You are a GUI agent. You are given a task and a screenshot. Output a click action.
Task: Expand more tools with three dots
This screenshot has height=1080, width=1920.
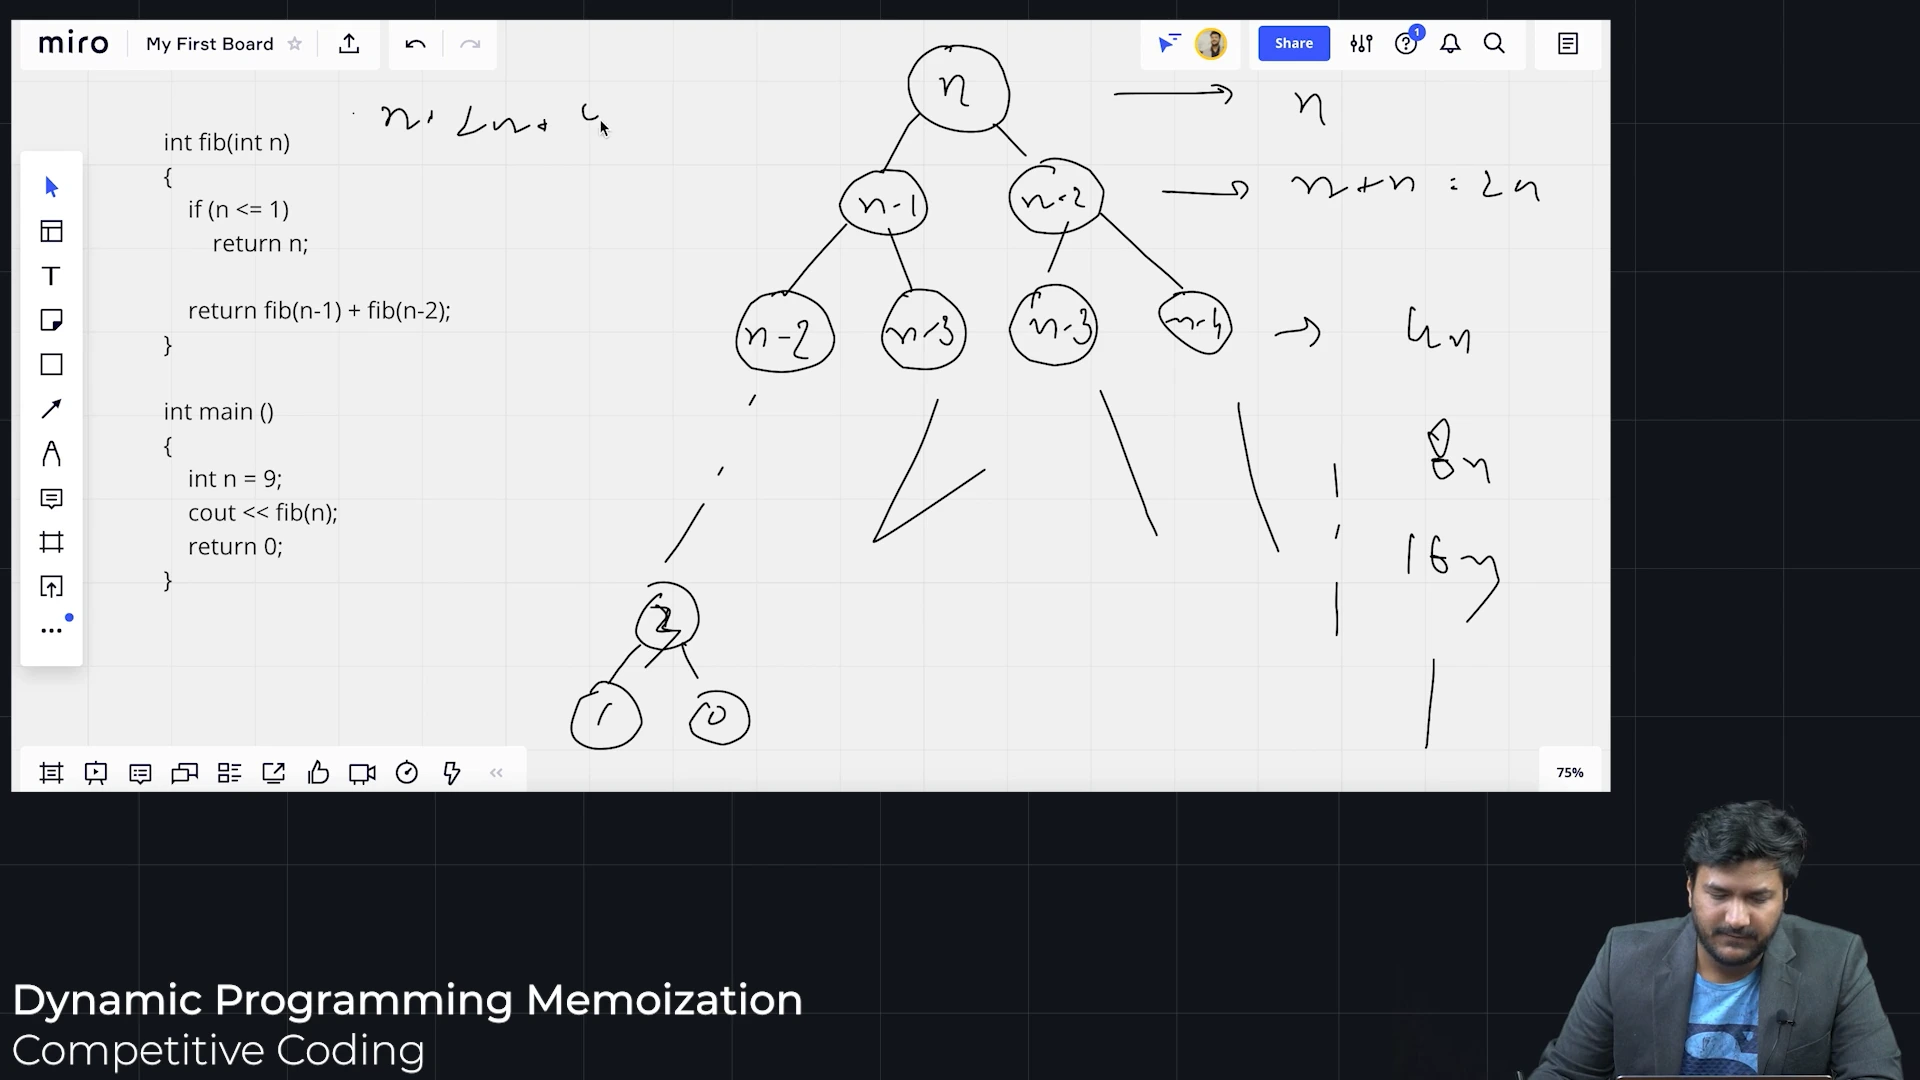(x=52, y=631)
